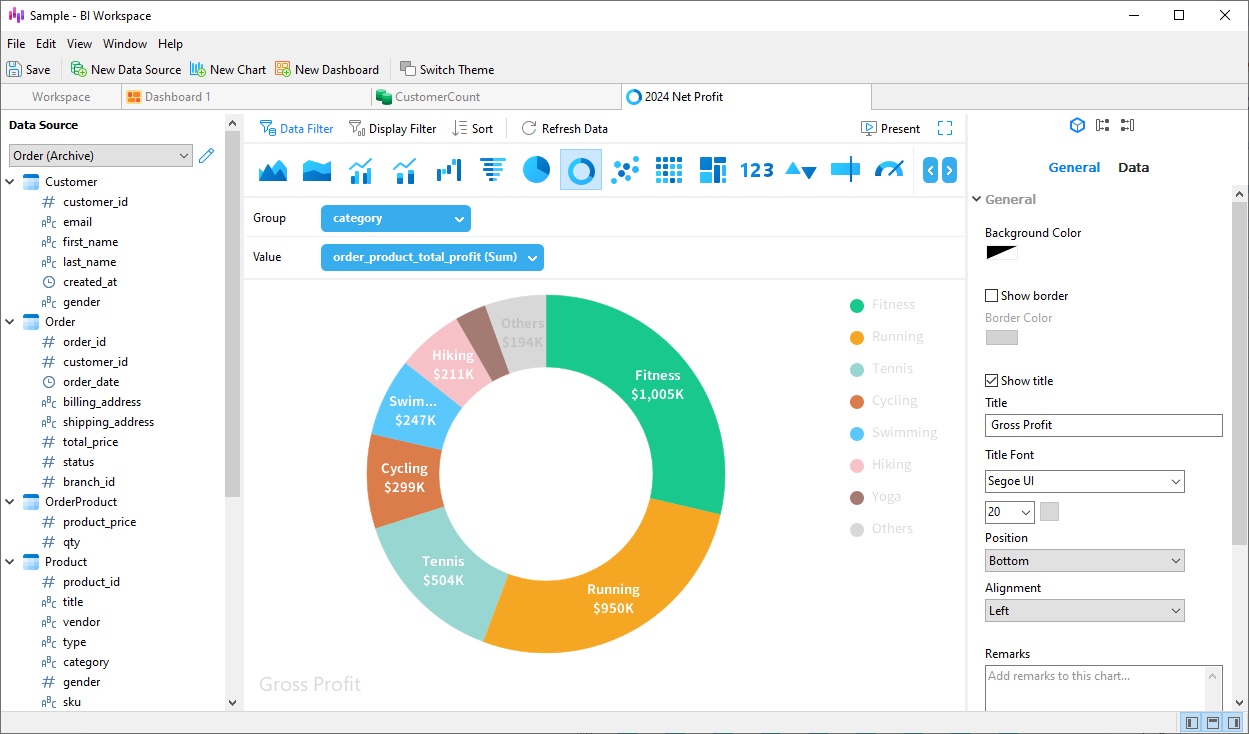This screenshot has height=734, width=1249.
Task: Click Refresh Data
Action: click(564, 128)
